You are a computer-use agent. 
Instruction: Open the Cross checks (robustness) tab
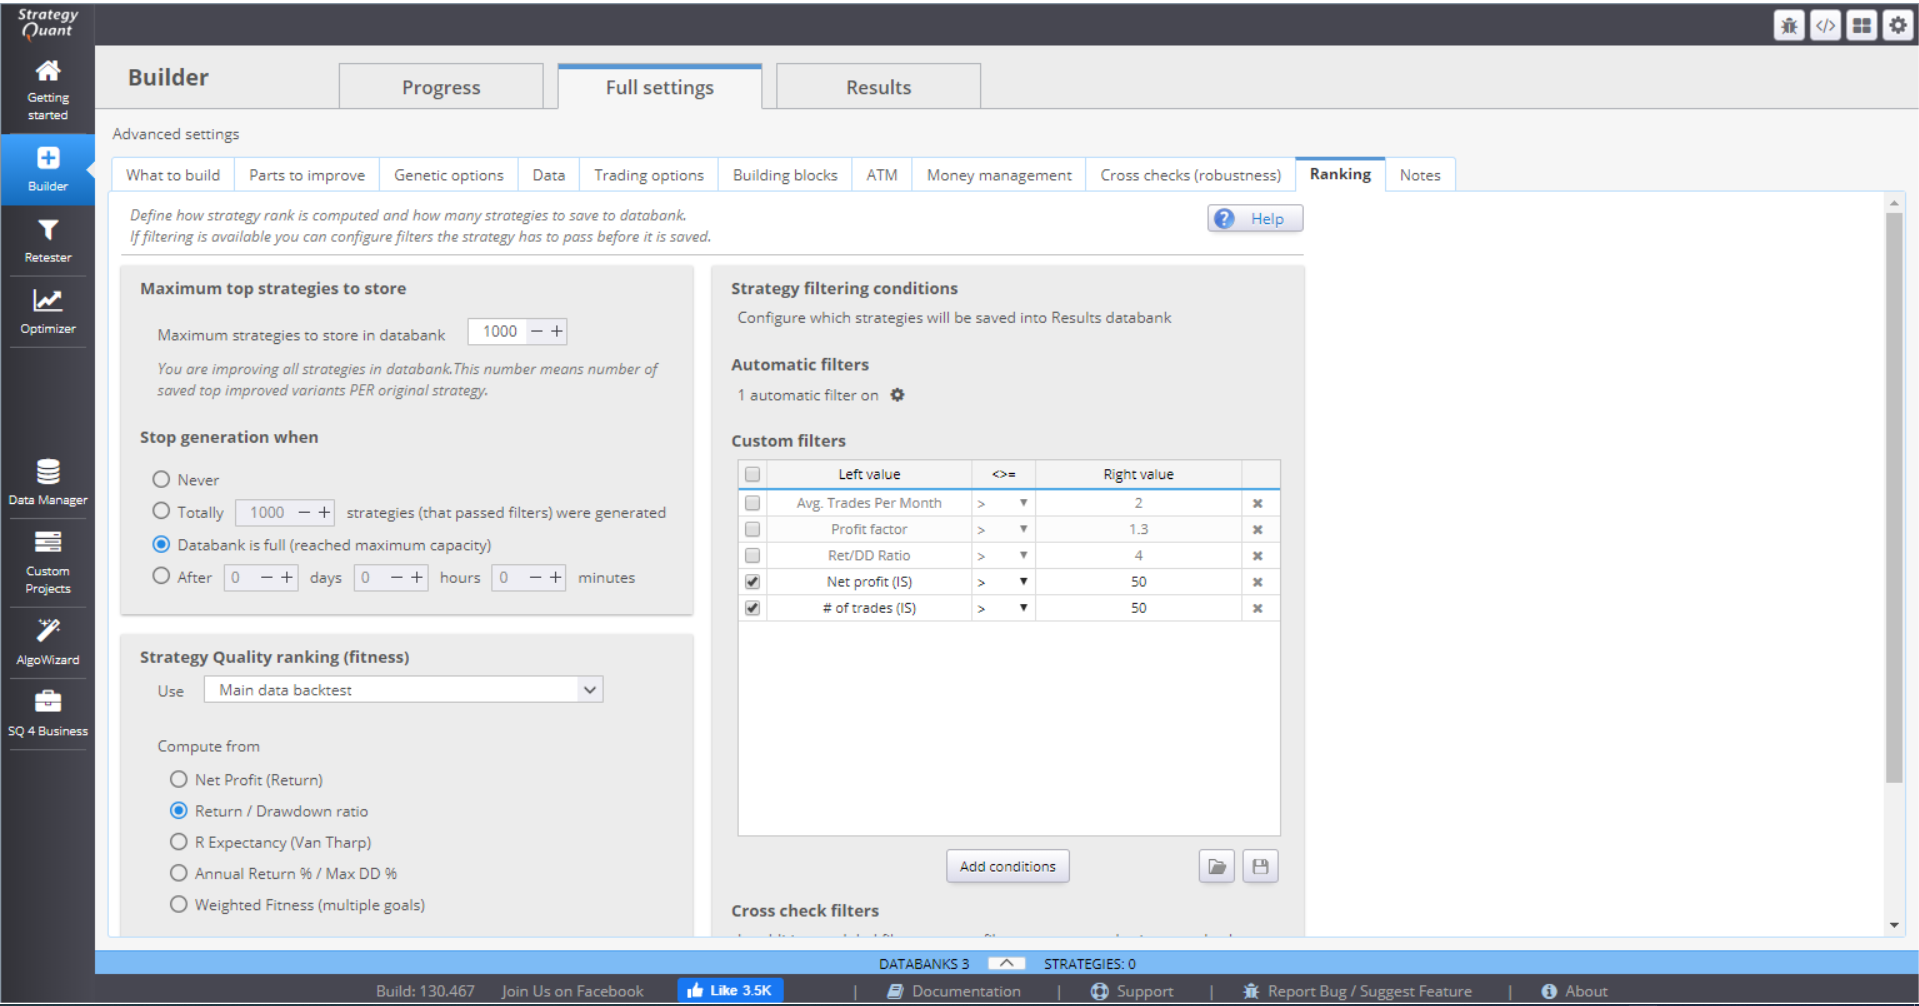1190,175
